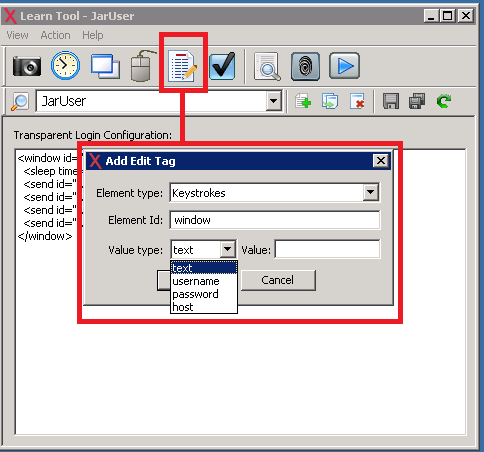Select the mouse click tool icon
Viewport: 484px width, 452px height.
click(142, 66)
